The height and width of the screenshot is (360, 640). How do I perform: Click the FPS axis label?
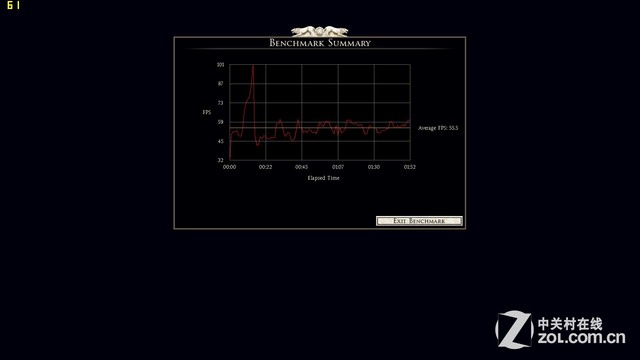coord(207,112)
